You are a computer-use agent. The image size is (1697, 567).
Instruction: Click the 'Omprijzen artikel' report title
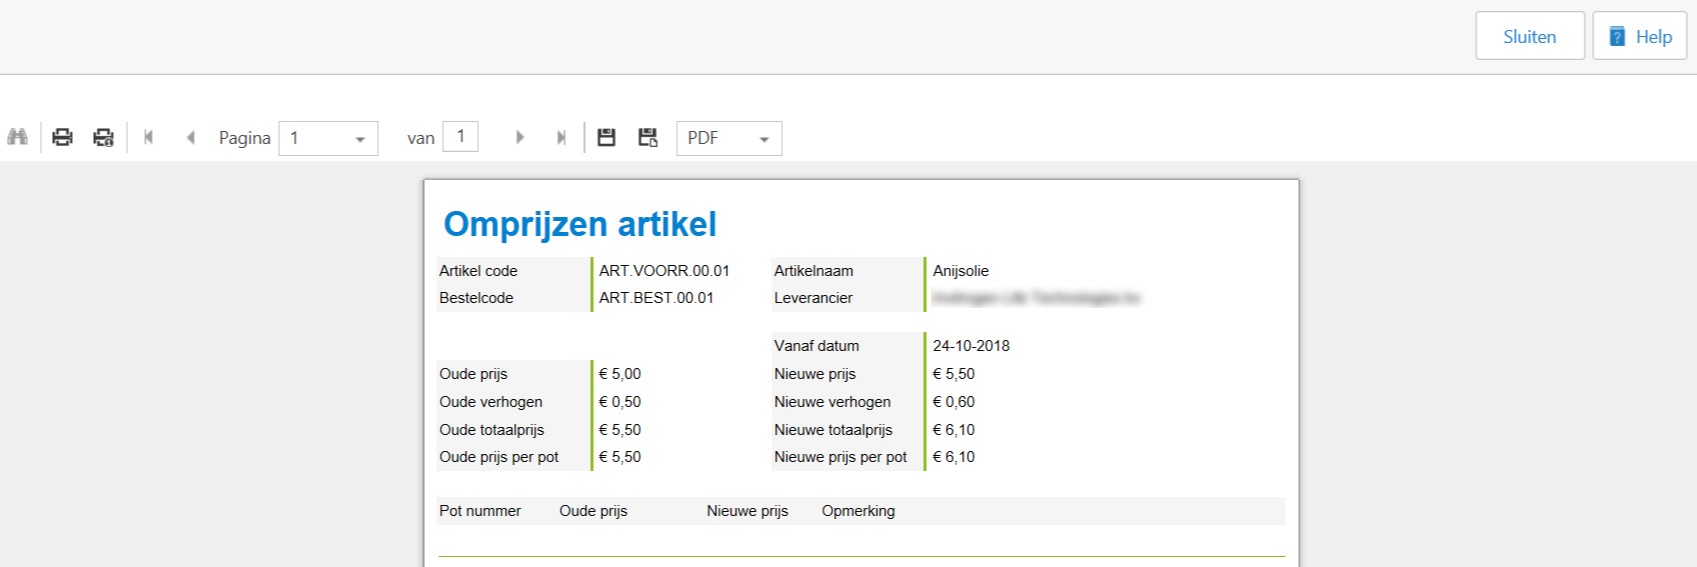pos(580,224)
